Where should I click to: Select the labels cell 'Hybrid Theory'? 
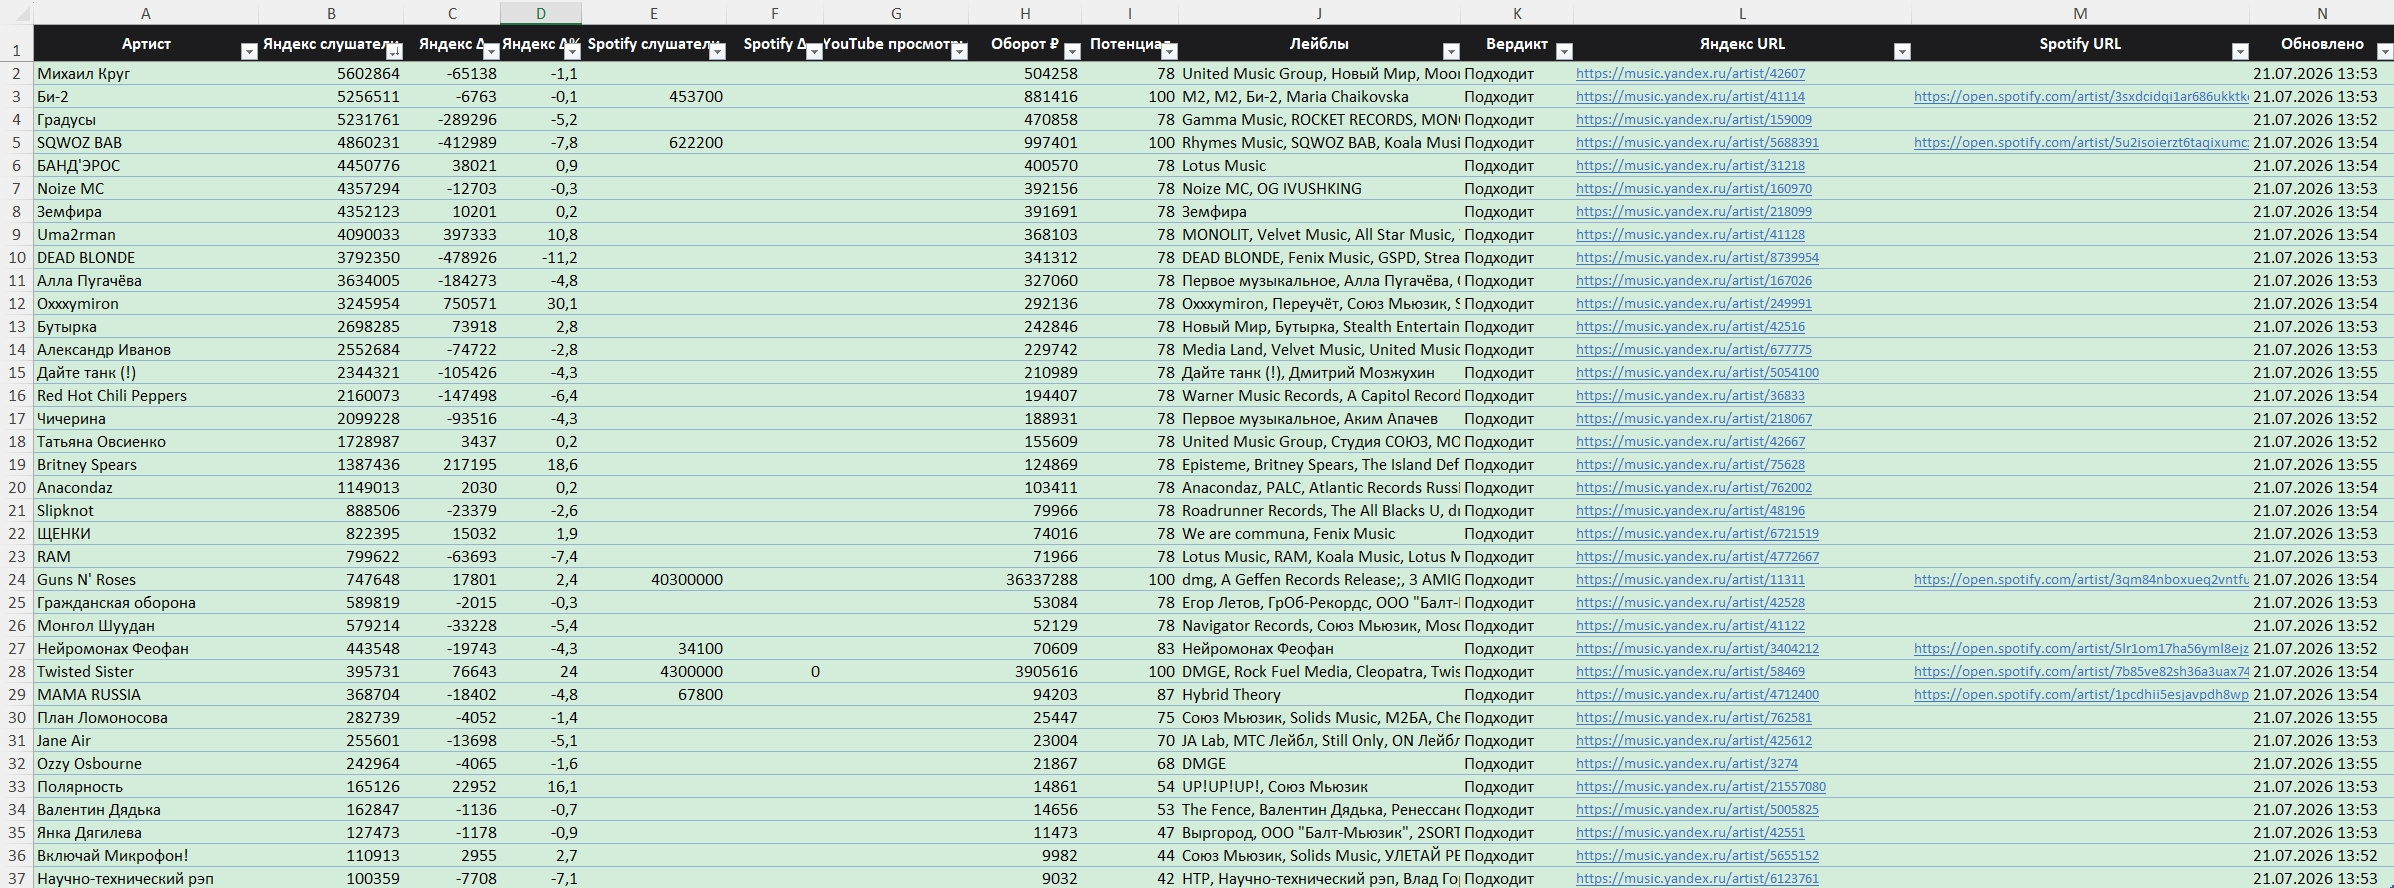pyautogui.click(x=1319, y=694)
